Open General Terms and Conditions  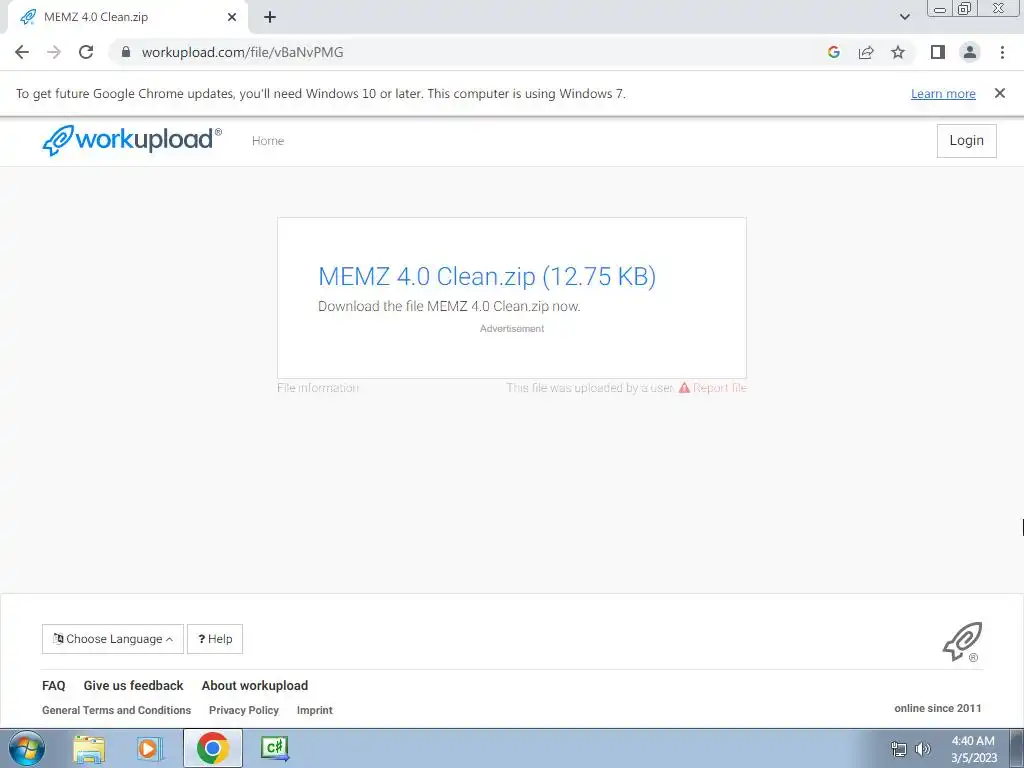click(116, 710)
